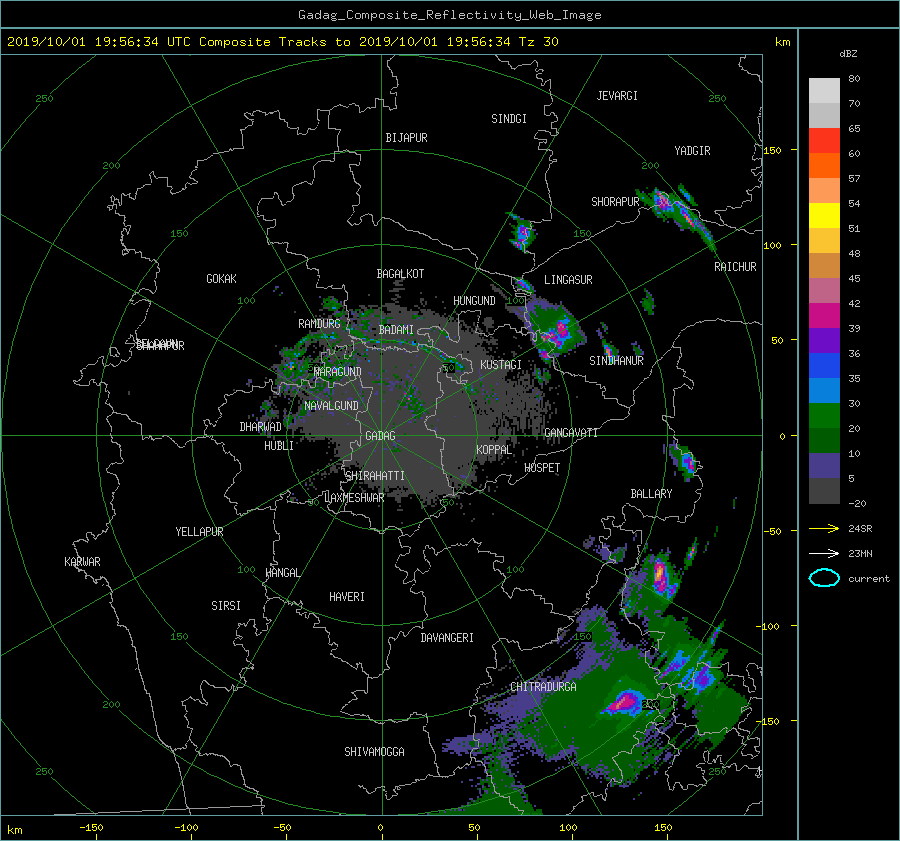Screen dimensions: 900x841
Task: Click the 'BADAMI' city label
Action: click(x=396, y=330)
